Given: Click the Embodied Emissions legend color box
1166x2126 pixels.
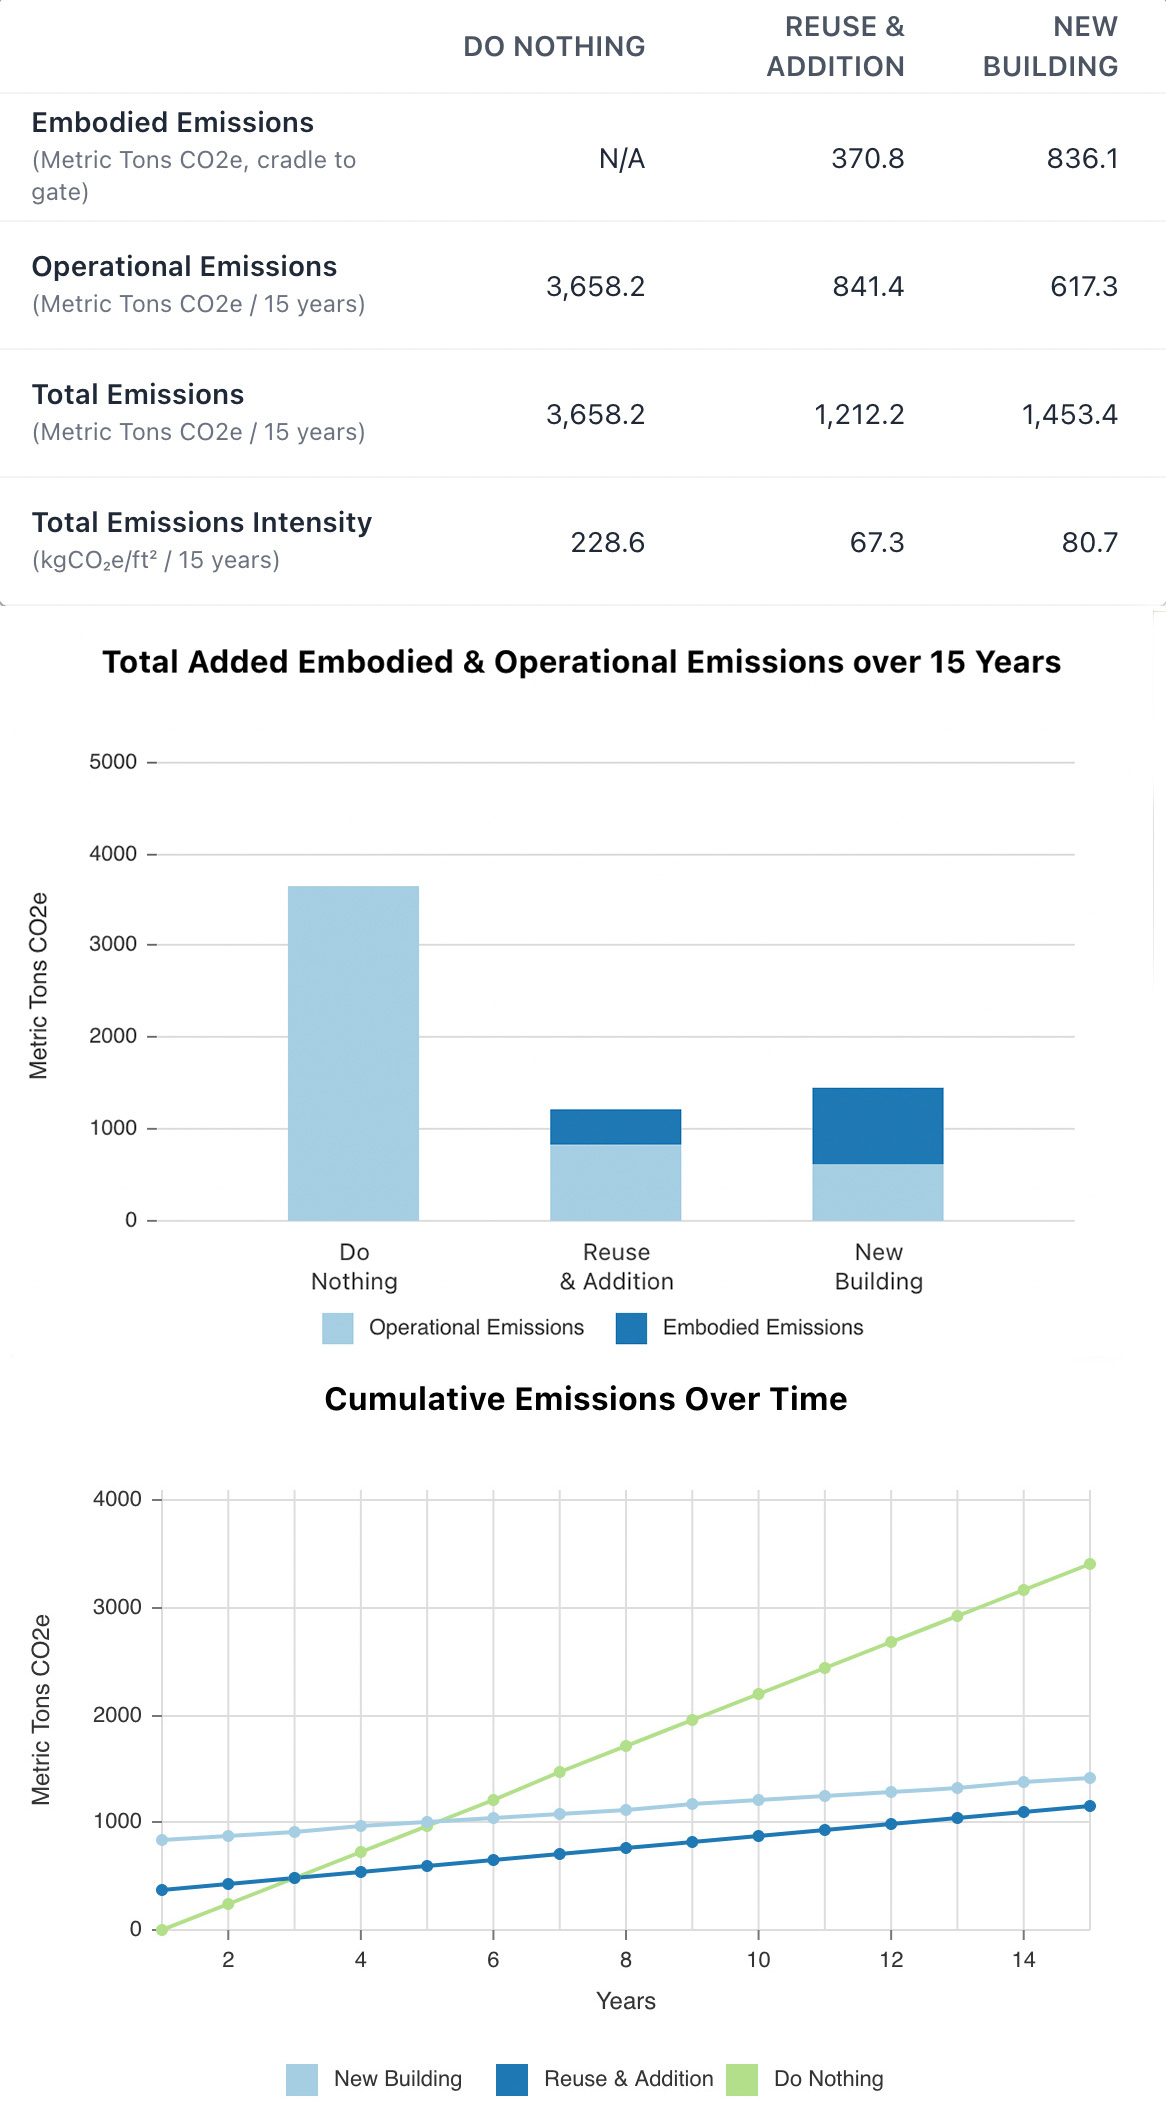Looking at the screenshot, I should click(631, 1328).
